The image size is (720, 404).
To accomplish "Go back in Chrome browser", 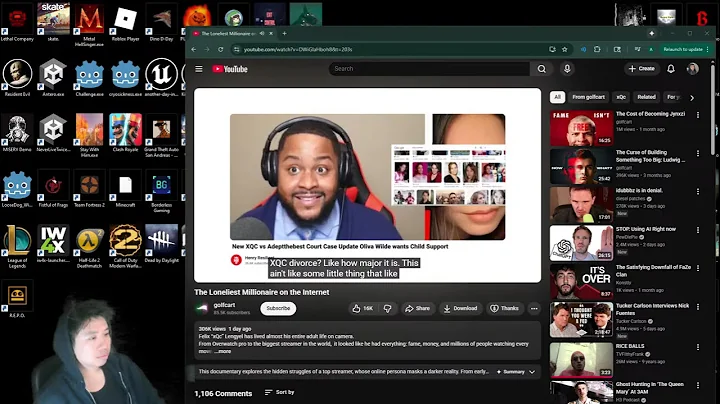I will click(x=194, y=49).
